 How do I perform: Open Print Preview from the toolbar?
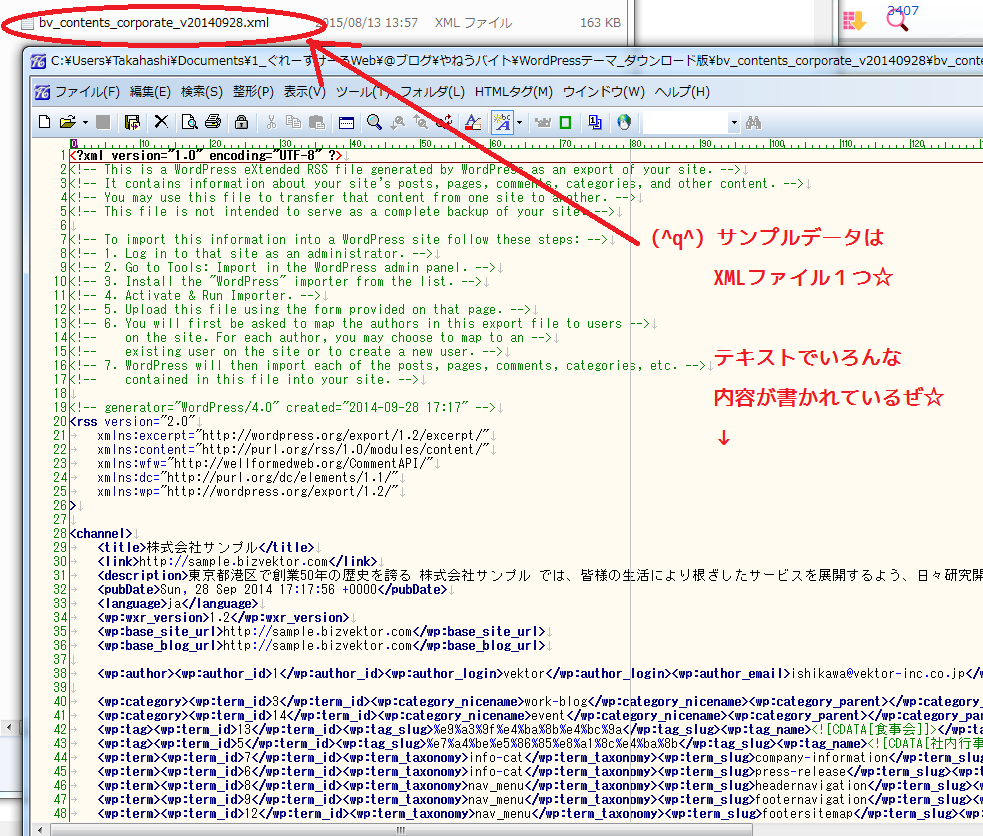[x=189, y=122]
